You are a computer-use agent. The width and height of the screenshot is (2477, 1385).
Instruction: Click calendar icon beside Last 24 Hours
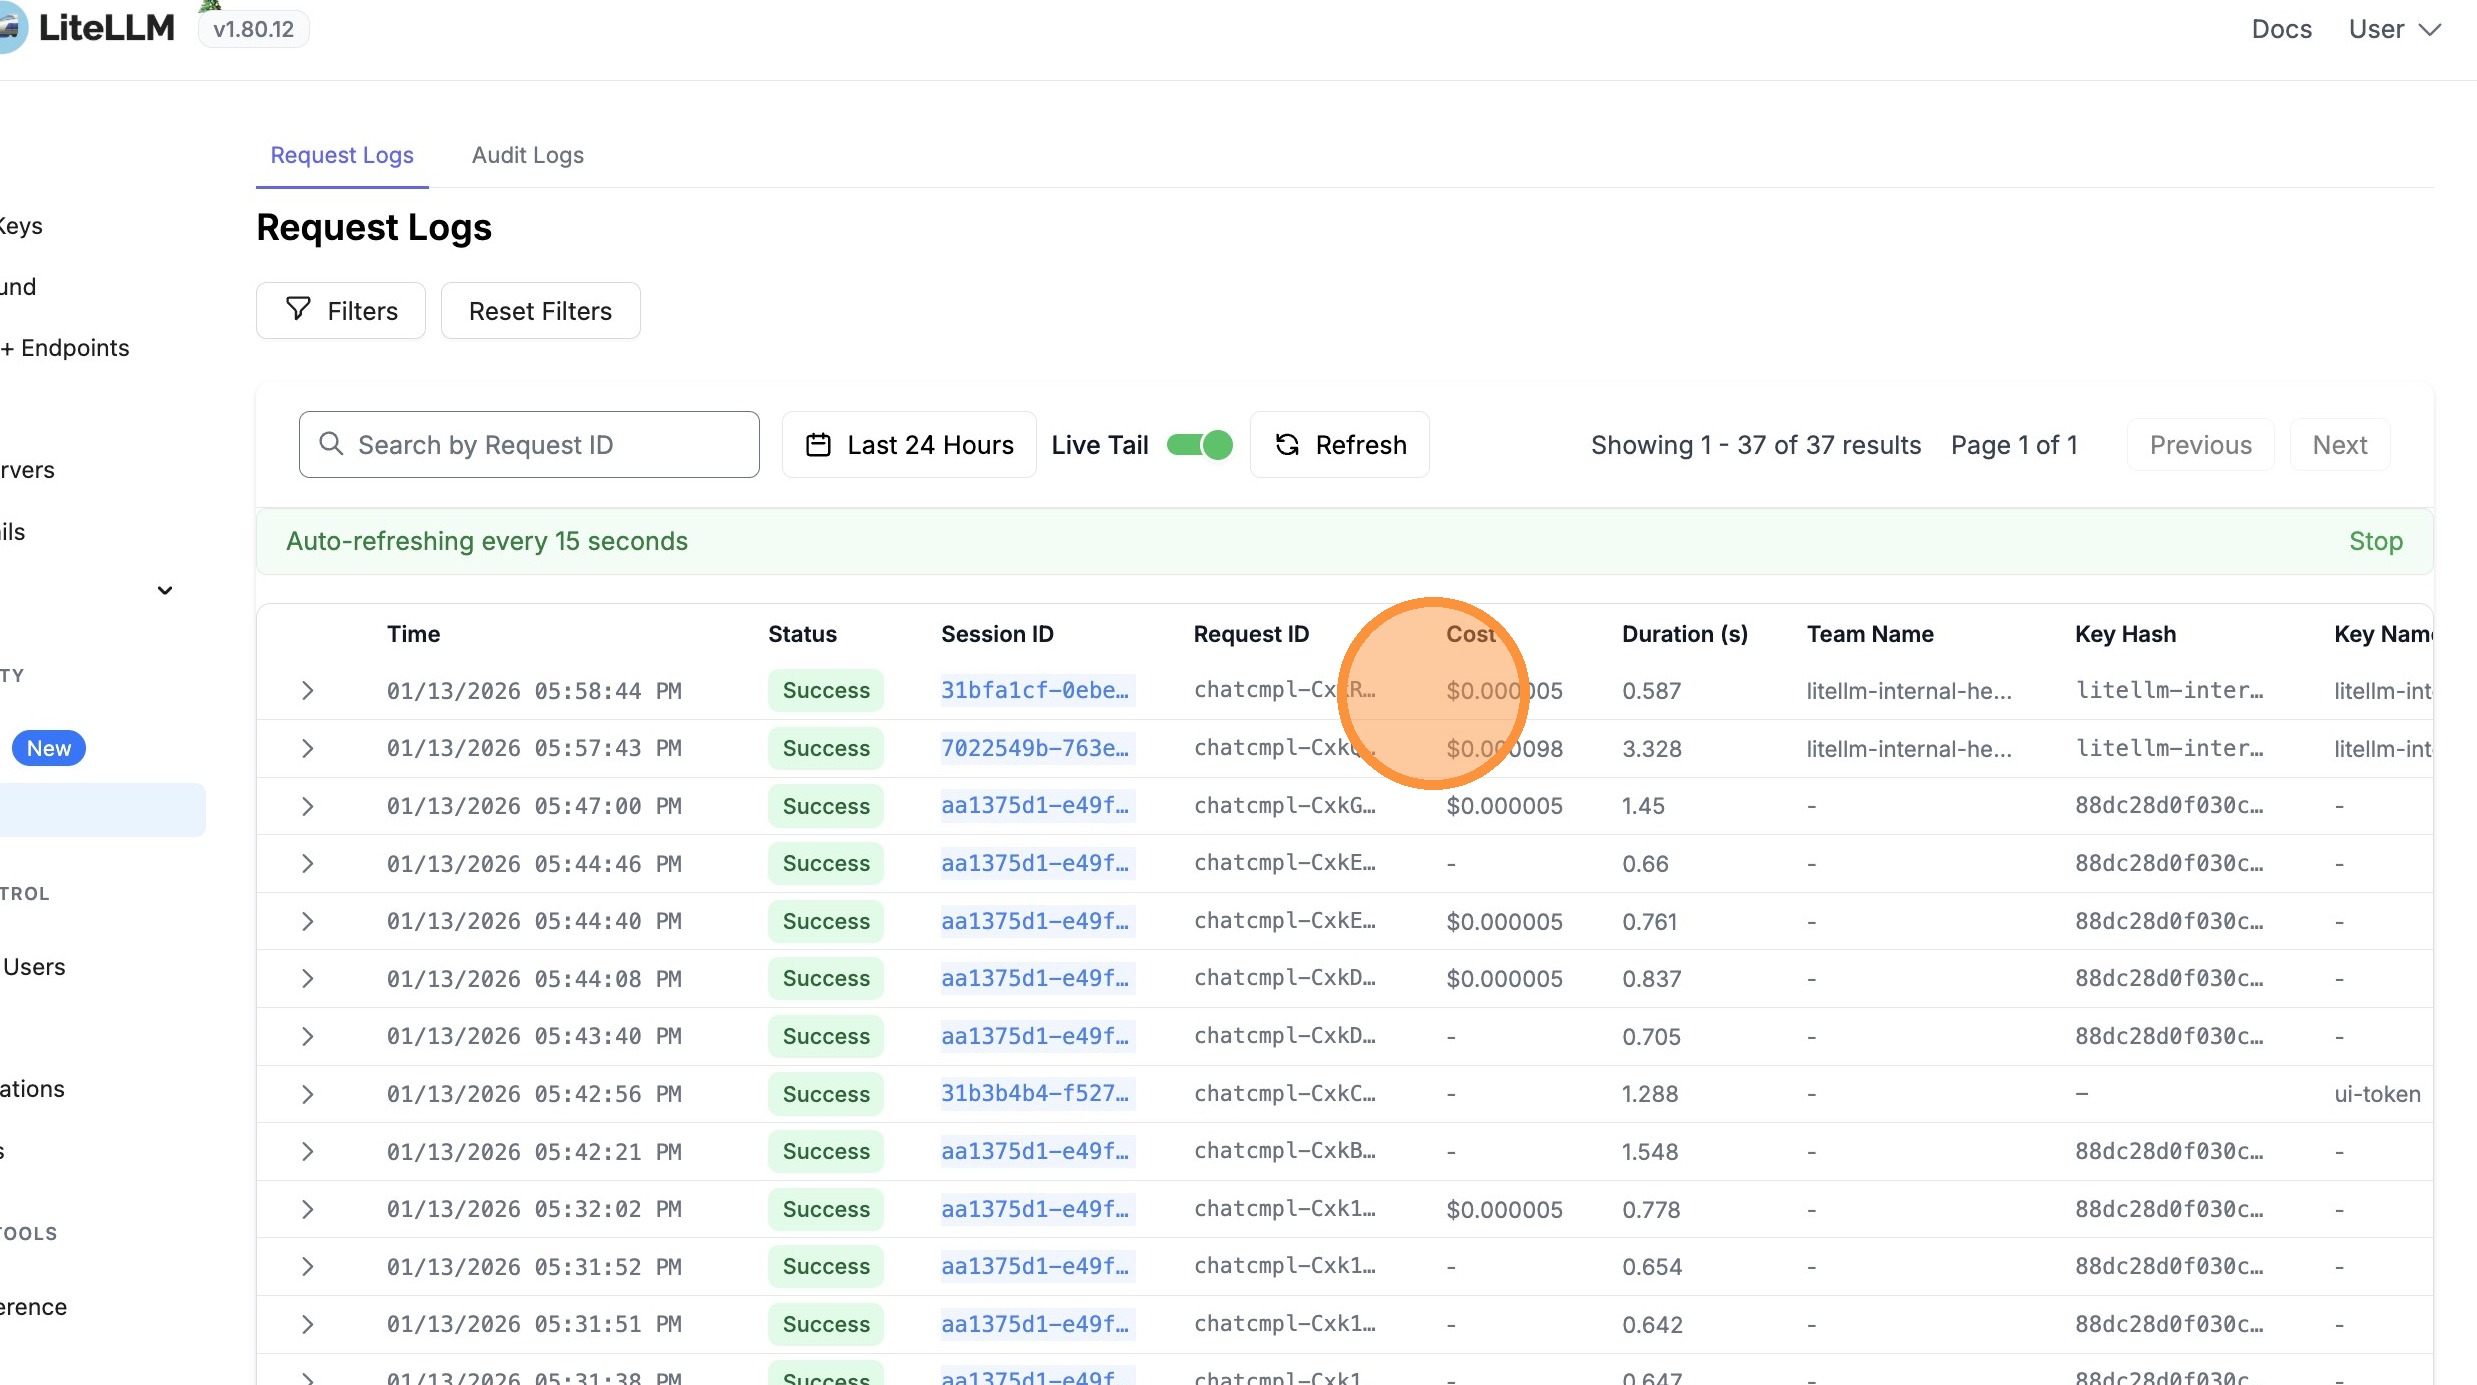coord(818,445)
